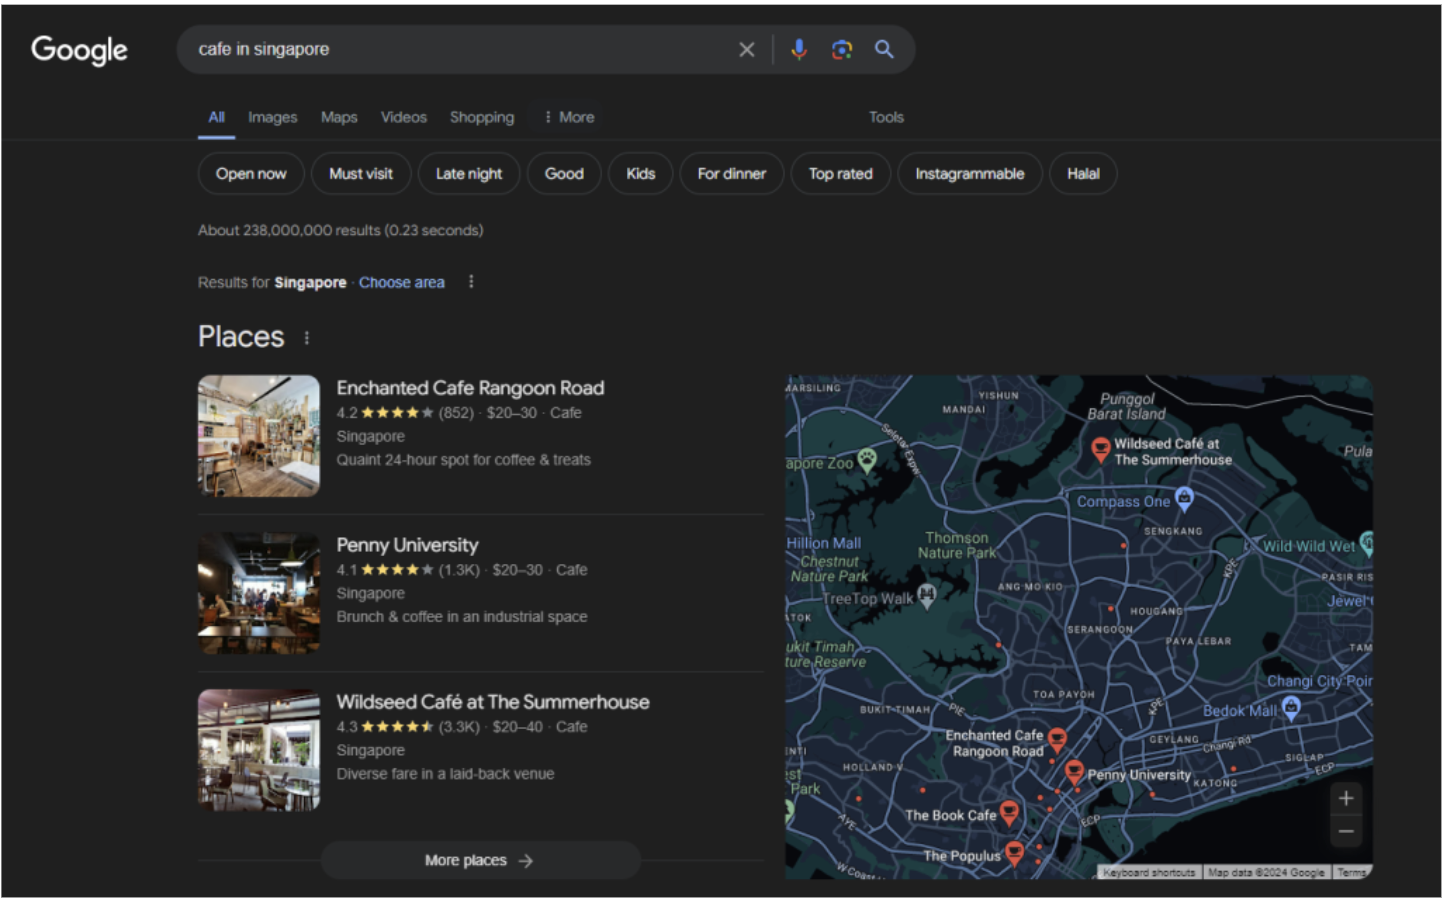Clear the search box with the X icon
Viewport: 1442px width, 898px height.
click(x=746, y=50)
